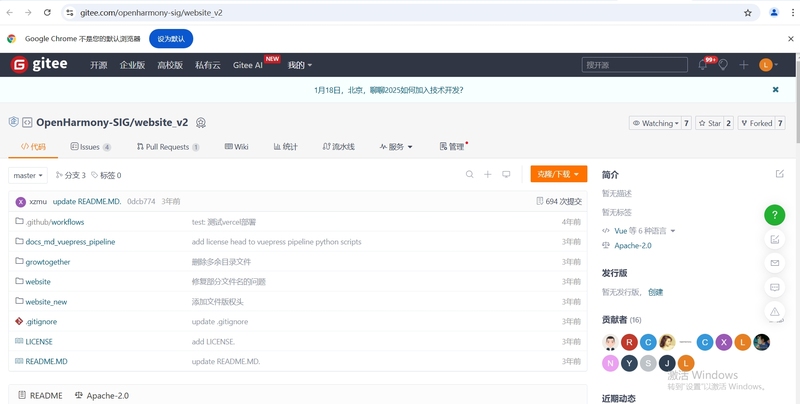This screenshot has width=800, height=404.
Task: Open the docs_md_vuepress_pipeline folder
Action: coord(70,242)
